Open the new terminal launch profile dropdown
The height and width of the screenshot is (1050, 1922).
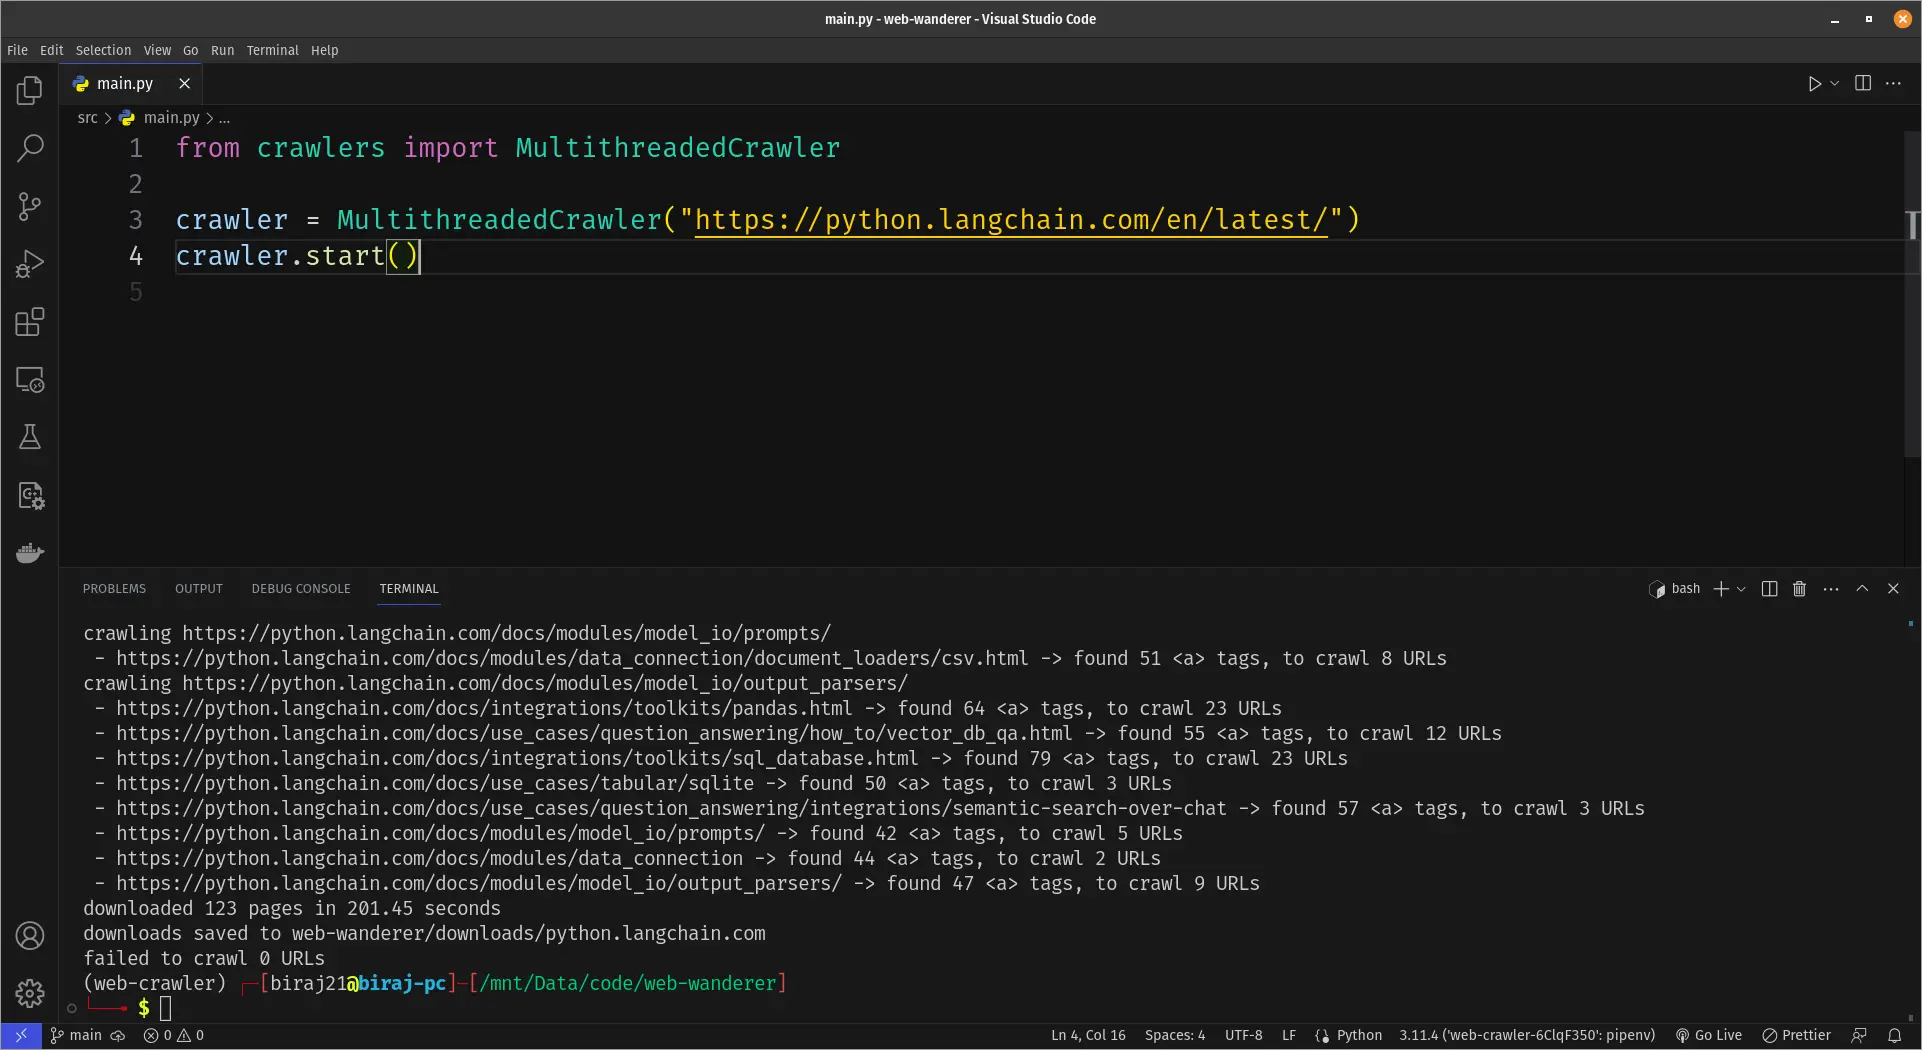[x=1742, y=589]
